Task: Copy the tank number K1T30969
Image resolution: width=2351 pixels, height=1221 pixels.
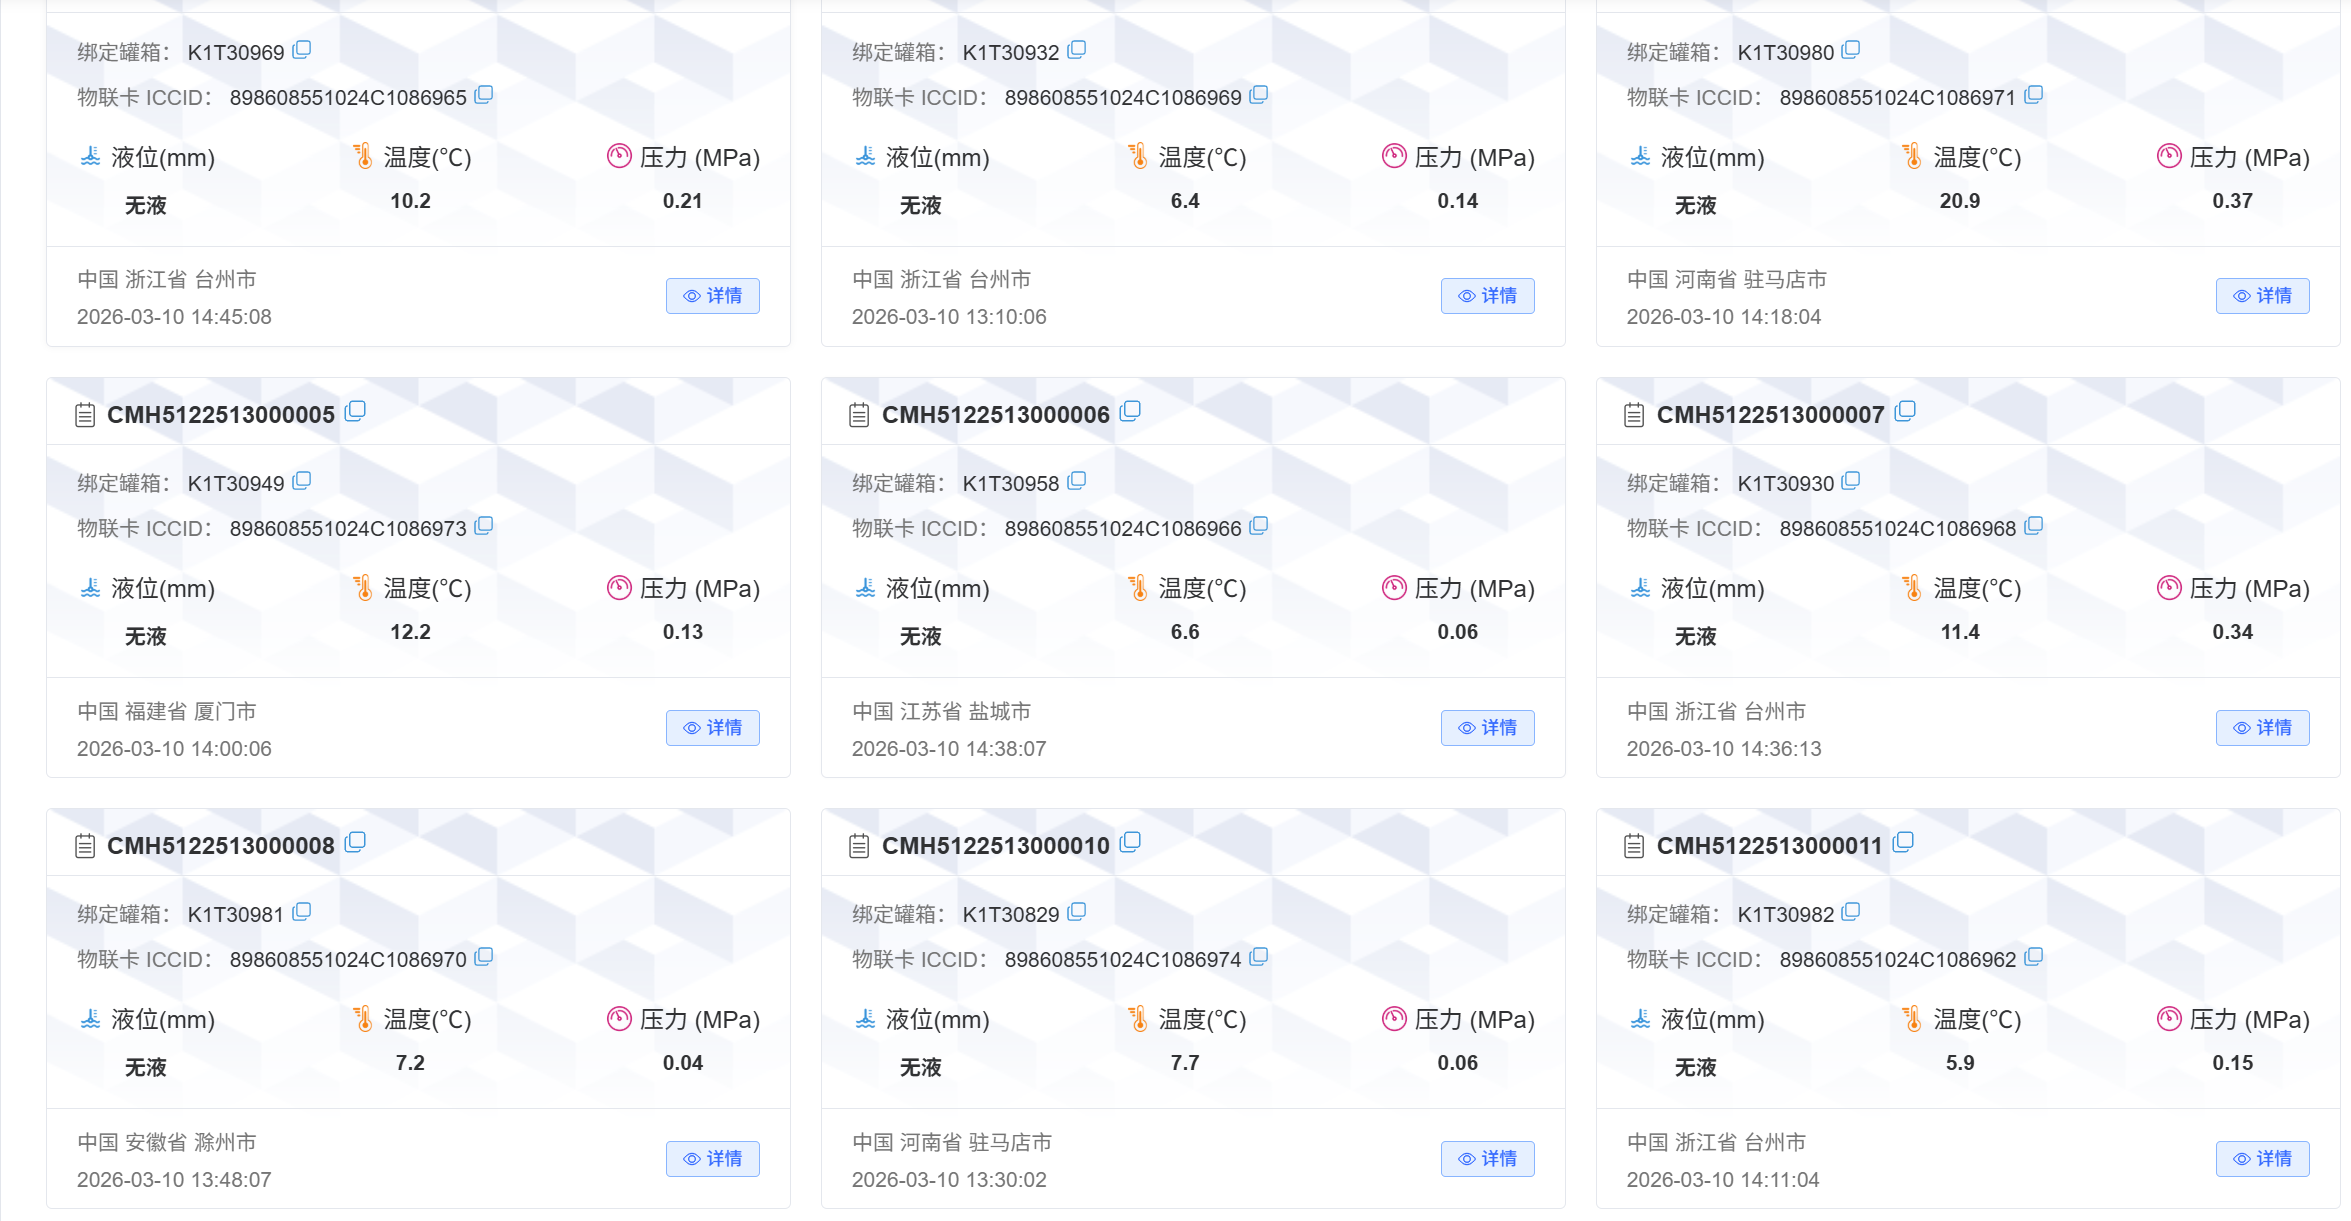Action: (300, 50)
